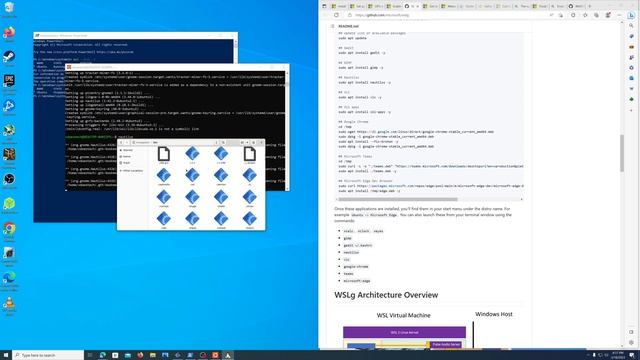Open Ubuntu icon on taskbar

click(215, 355)
